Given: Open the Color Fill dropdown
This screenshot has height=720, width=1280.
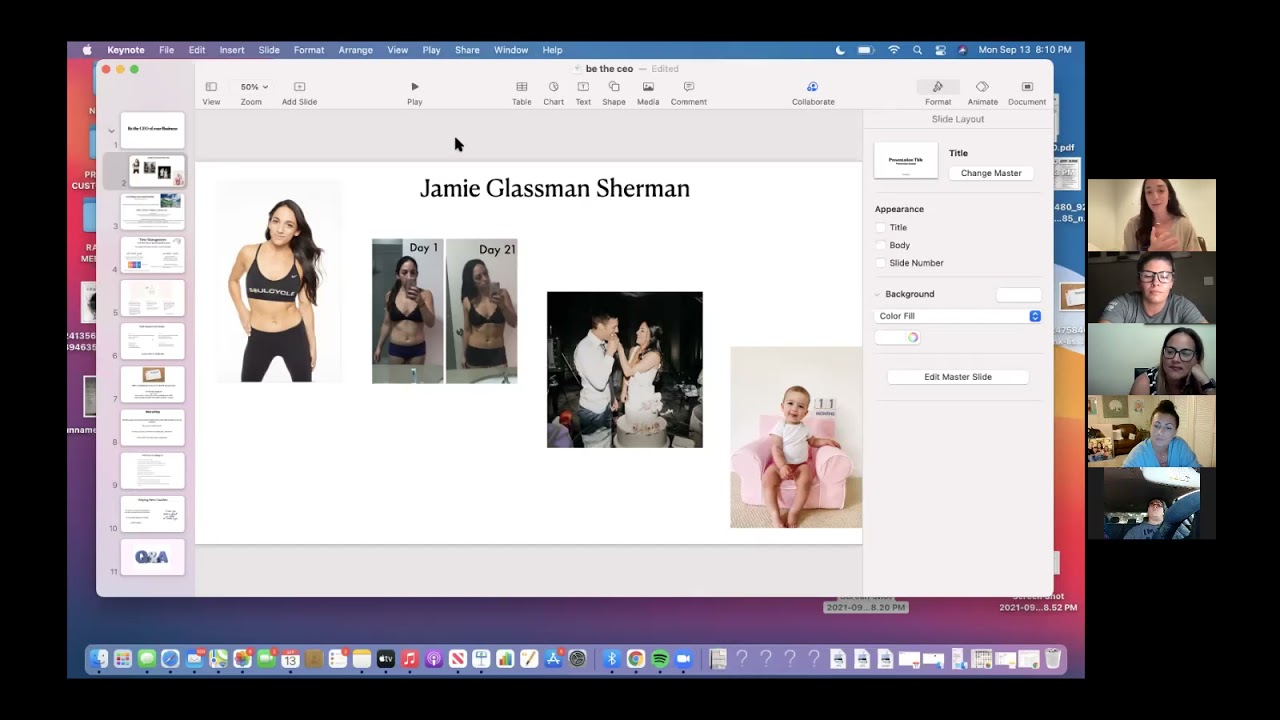Looking at the screenshot, I should 958,316.
